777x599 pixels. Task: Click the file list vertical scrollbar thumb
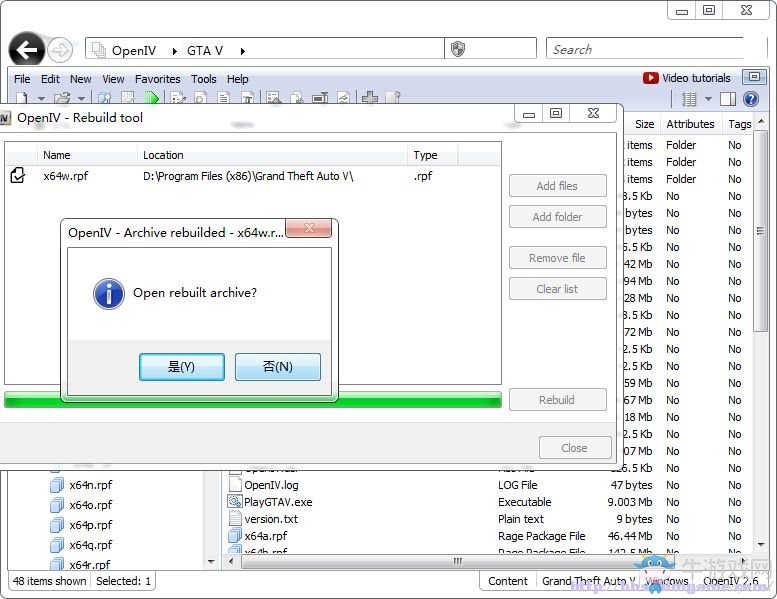coord(760,230)
